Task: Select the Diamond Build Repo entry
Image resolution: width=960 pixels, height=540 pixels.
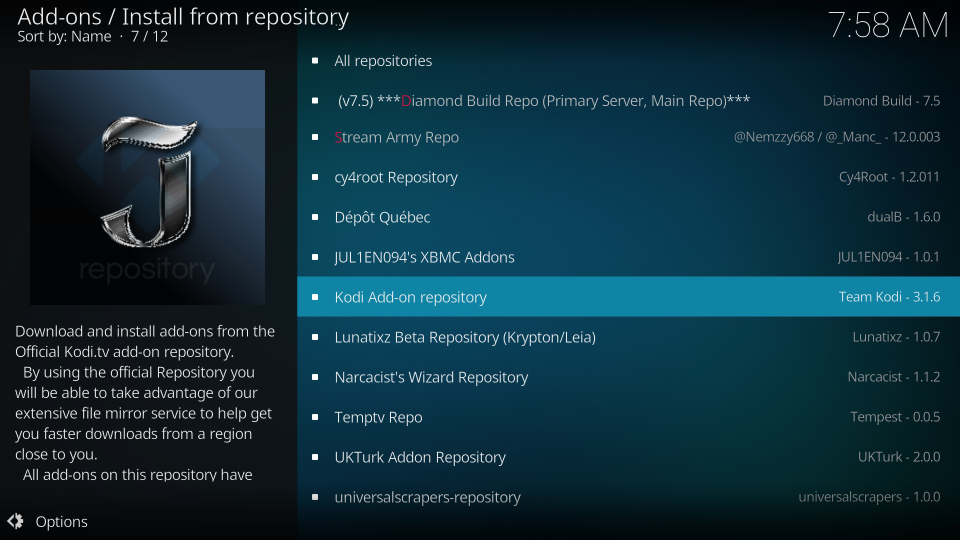Action: [543, 101]
